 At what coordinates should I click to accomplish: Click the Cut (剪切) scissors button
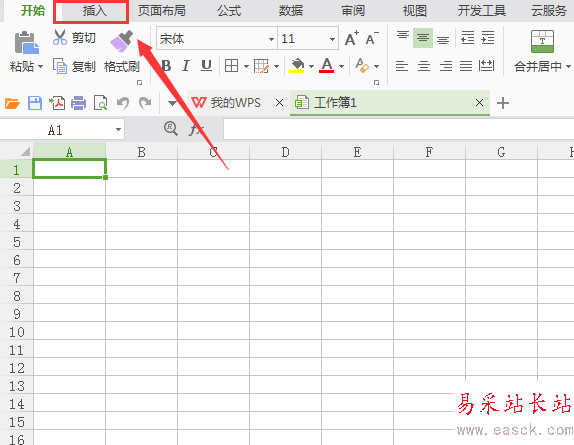(74, 38)
